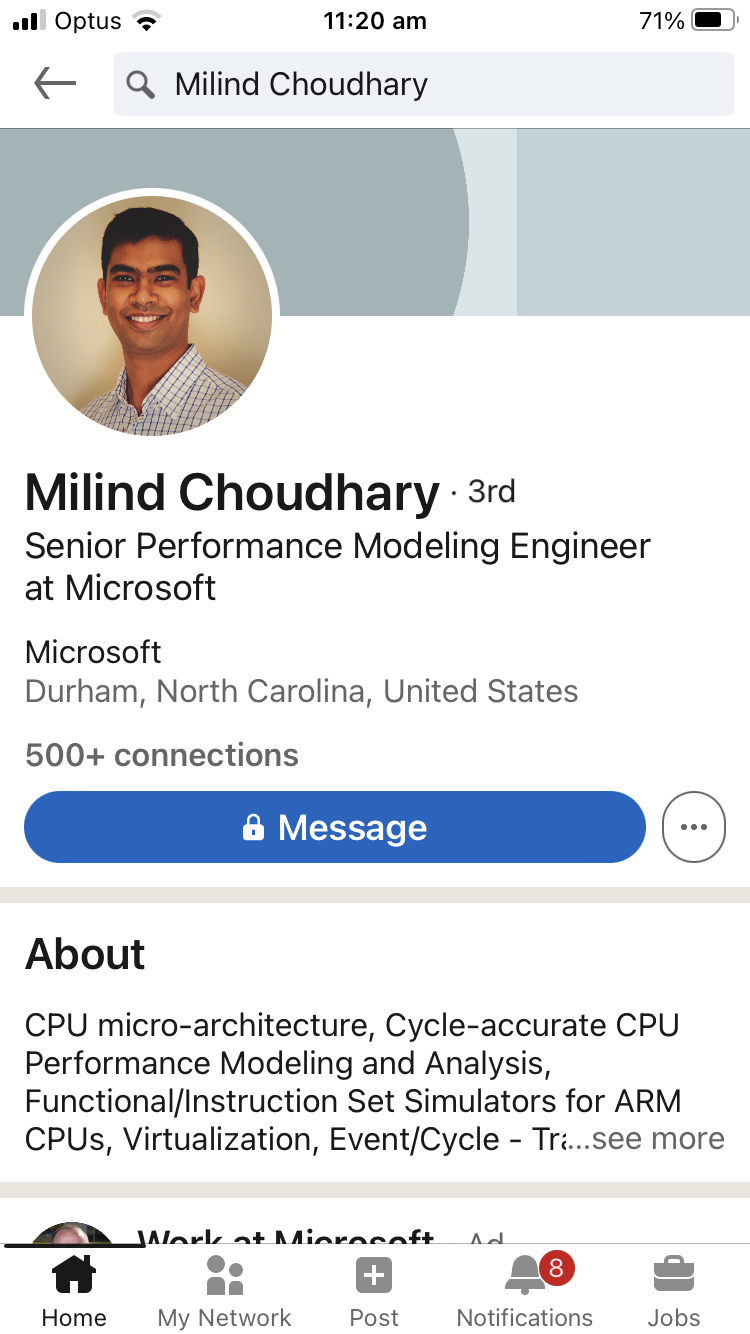Open the three-dot more options button
Screen dimensions: 750x1334
[x=694, y=827]
